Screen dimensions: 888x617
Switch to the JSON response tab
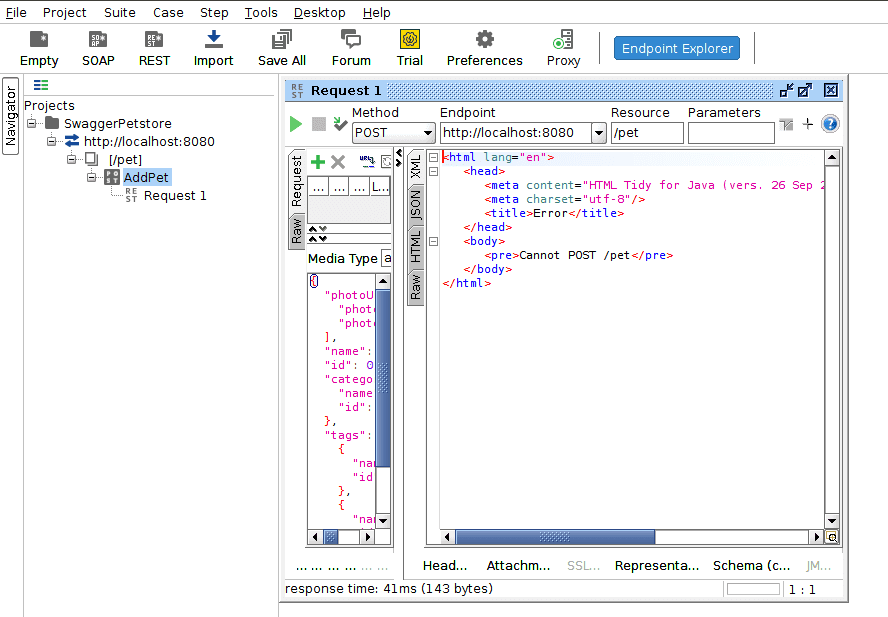416,205
